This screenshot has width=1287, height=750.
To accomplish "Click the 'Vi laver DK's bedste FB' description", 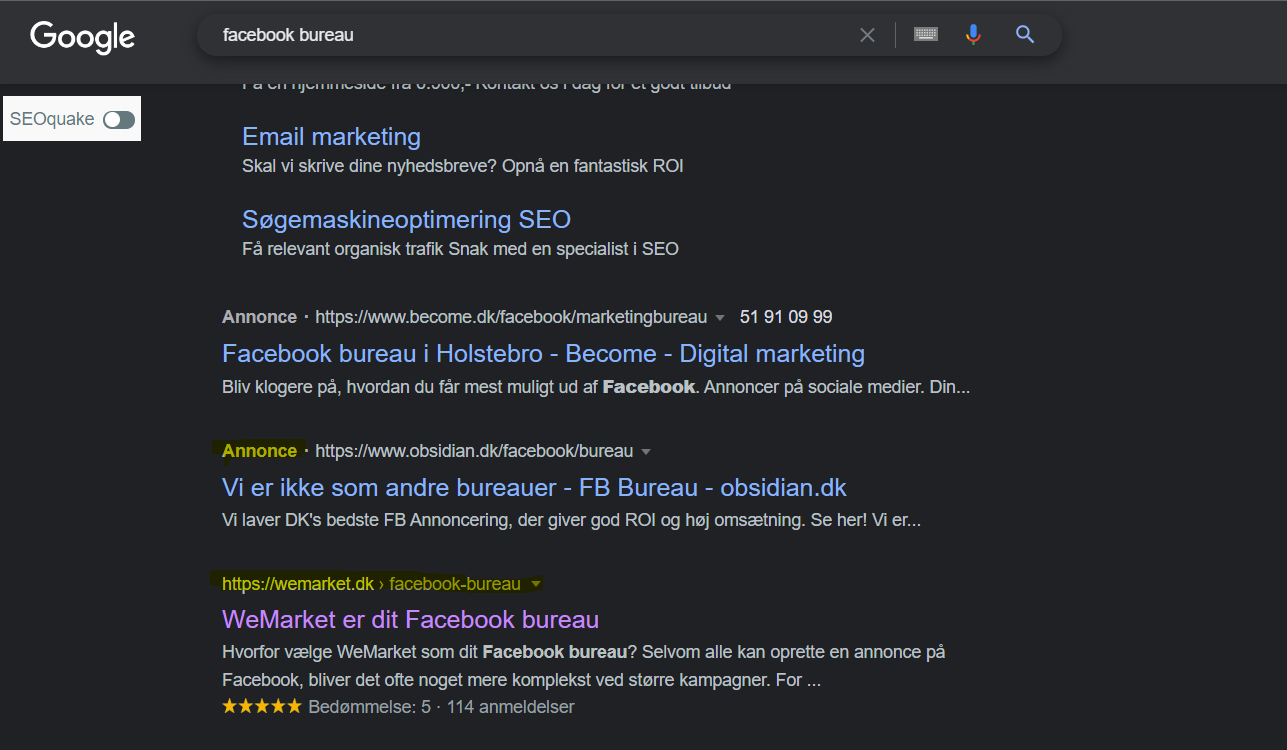I will pyautogui.click(x=571, y=521).
